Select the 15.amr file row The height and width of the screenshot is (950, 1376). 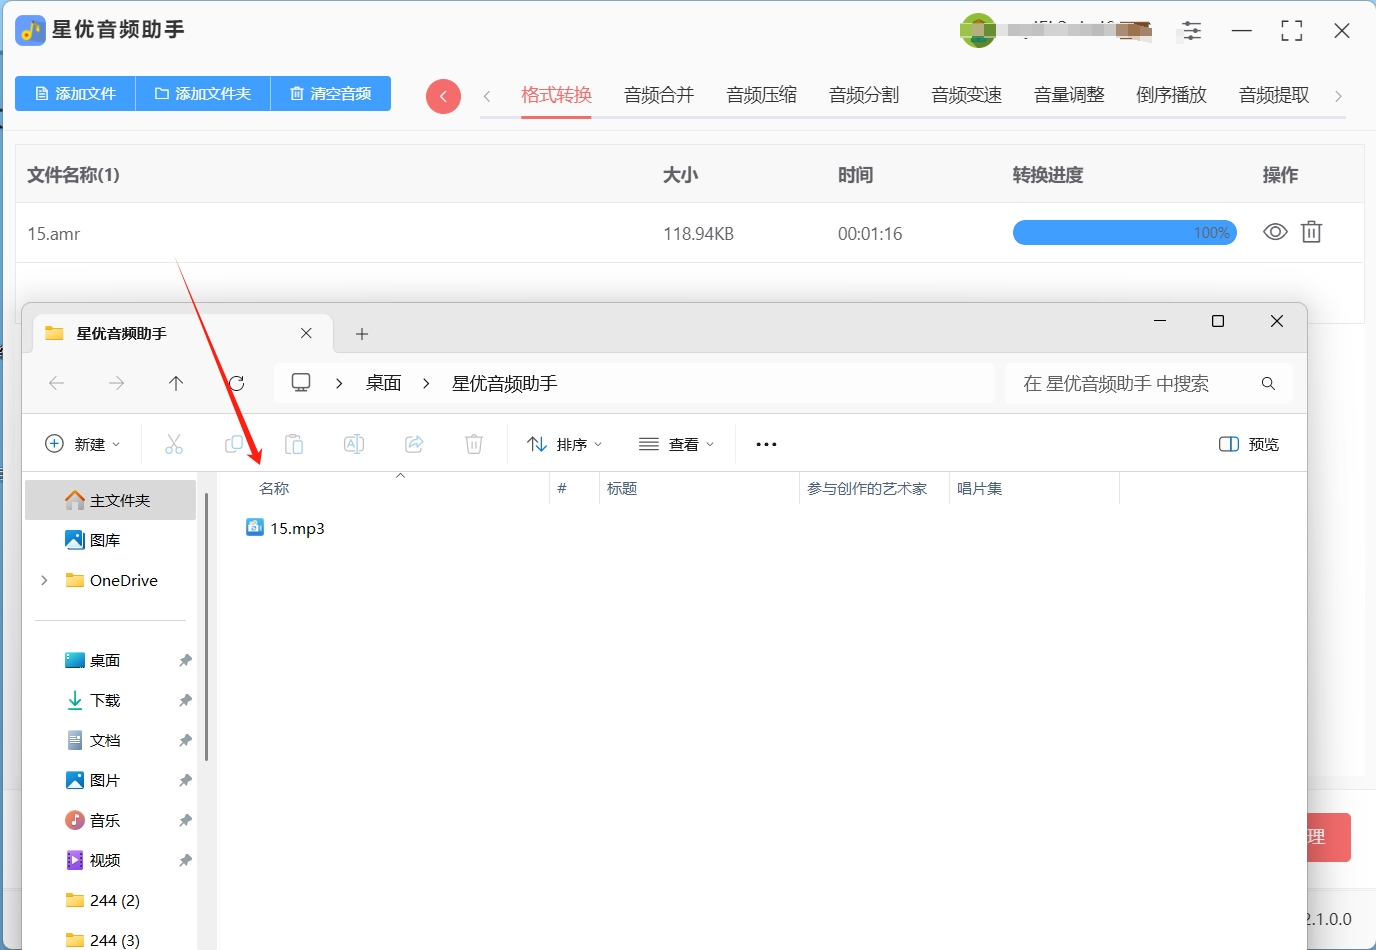pyautogui.click(x=690, y=233)
